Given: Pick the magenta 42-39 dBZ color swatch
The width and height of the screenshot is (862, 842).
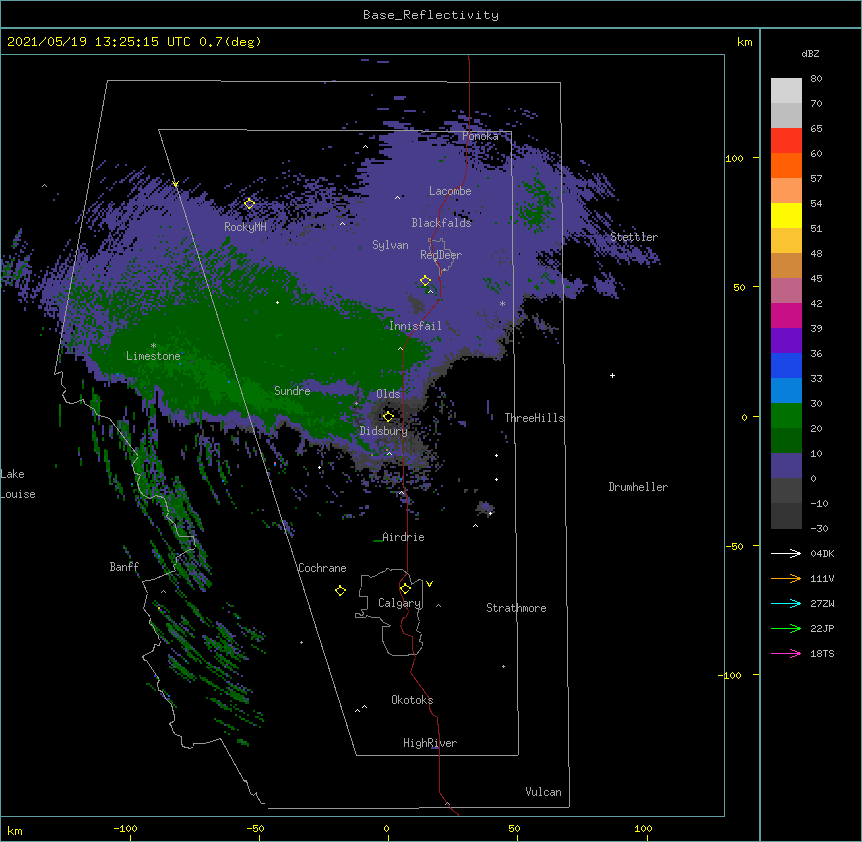Looking at the screenshot, I should (x=786, y=315).
